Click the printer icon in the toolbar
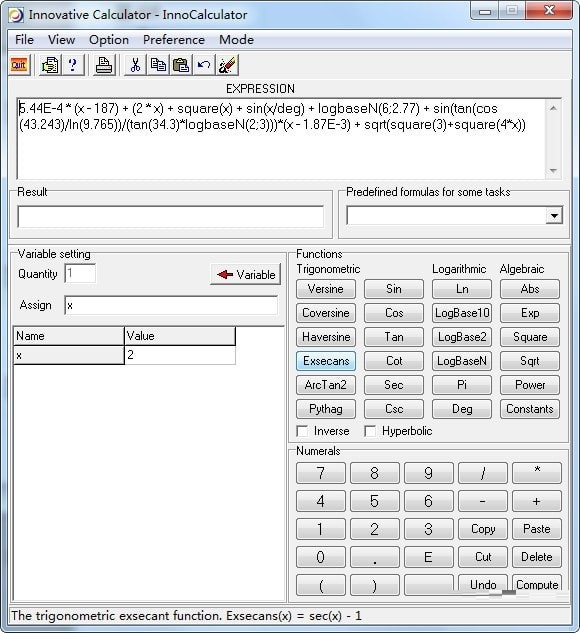Viewport: 580px width, 633px height. point(104,65)
